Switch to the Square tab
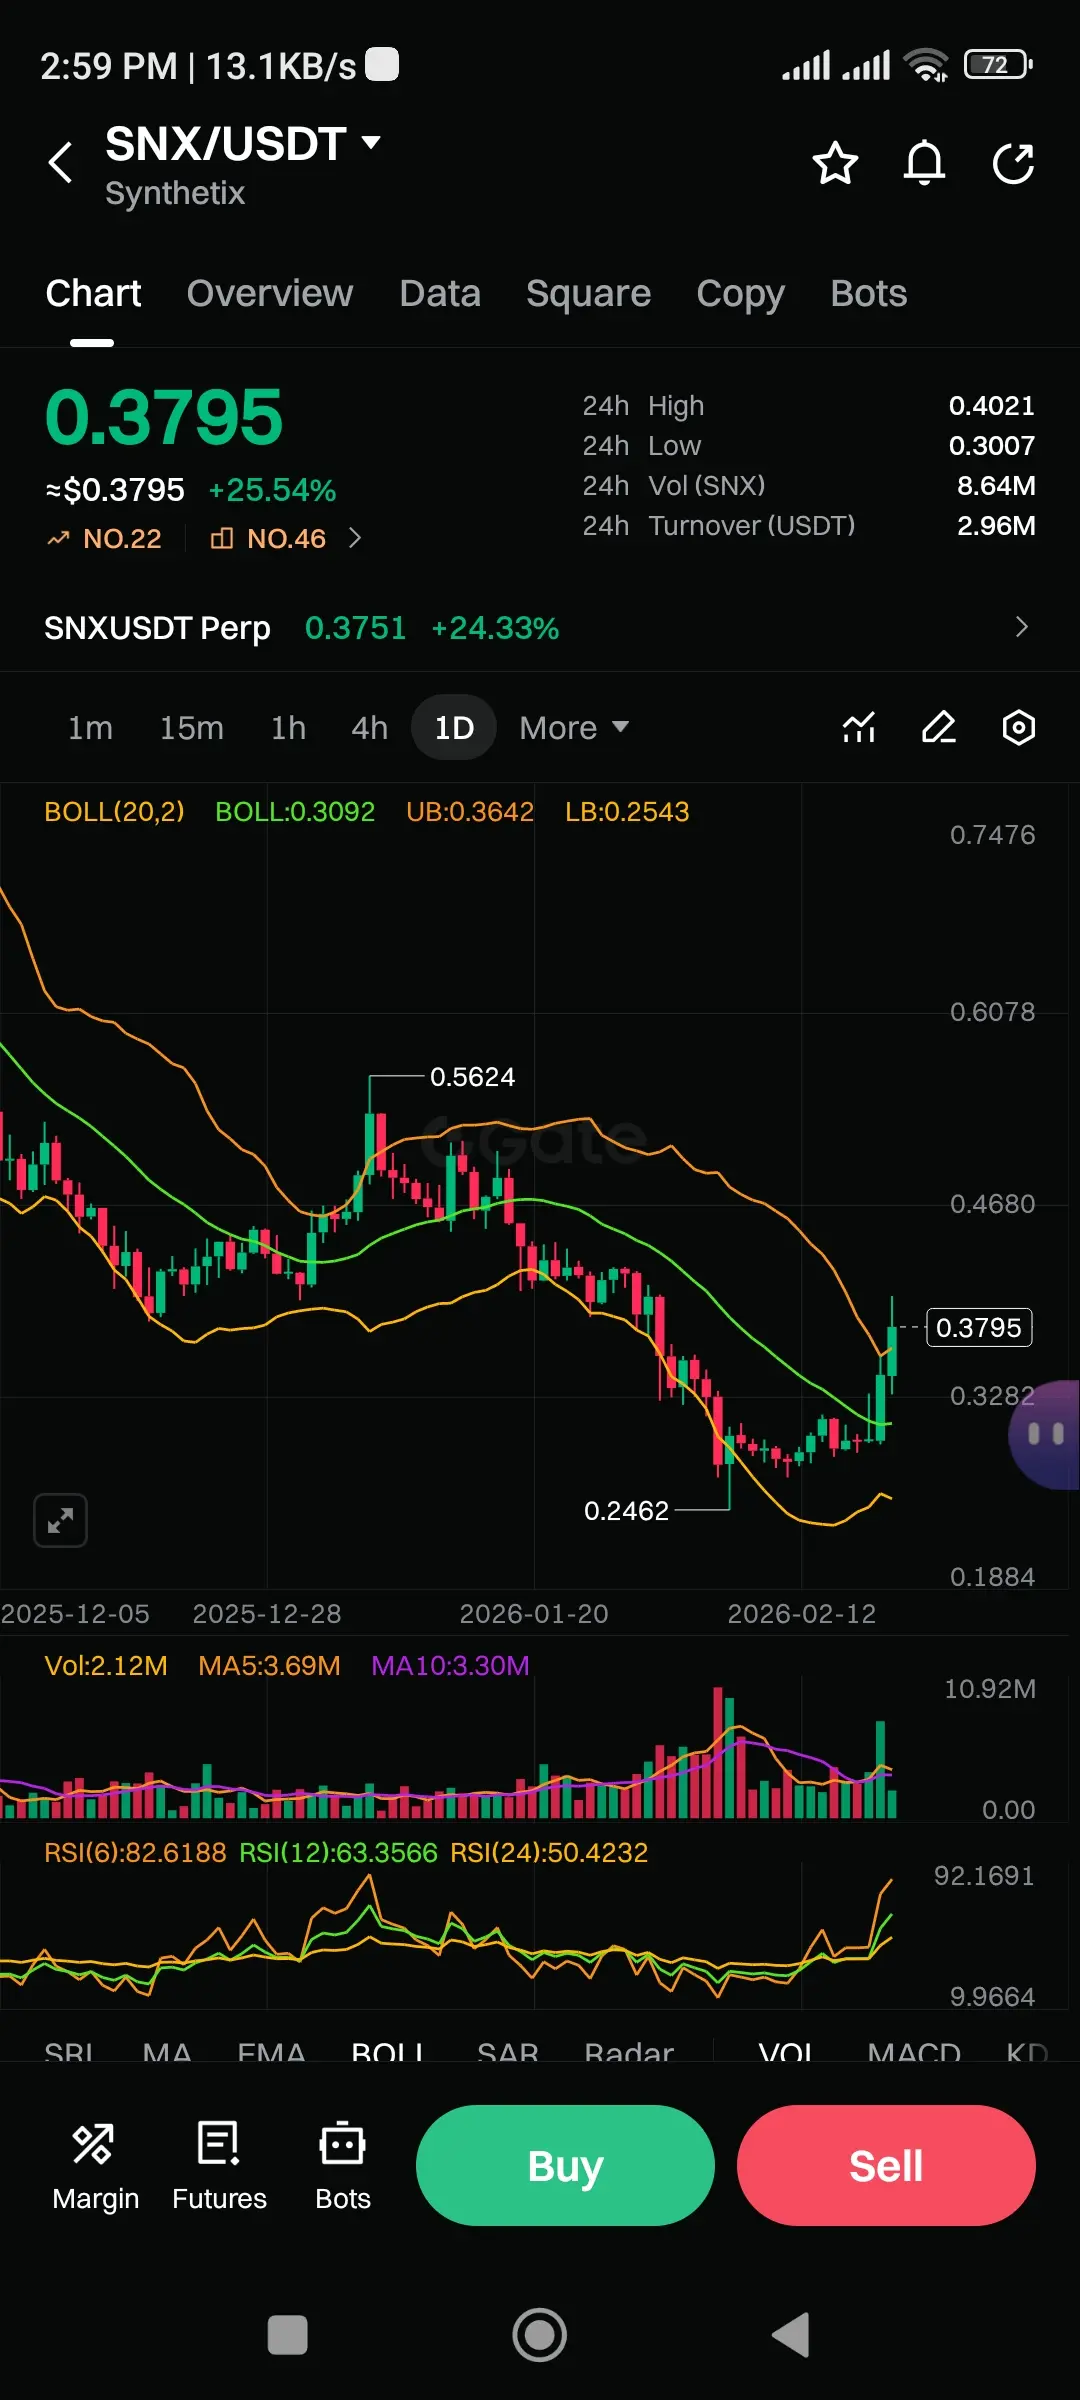Viewport: 1080px width, 2400px height. click(x=588, y=294)
